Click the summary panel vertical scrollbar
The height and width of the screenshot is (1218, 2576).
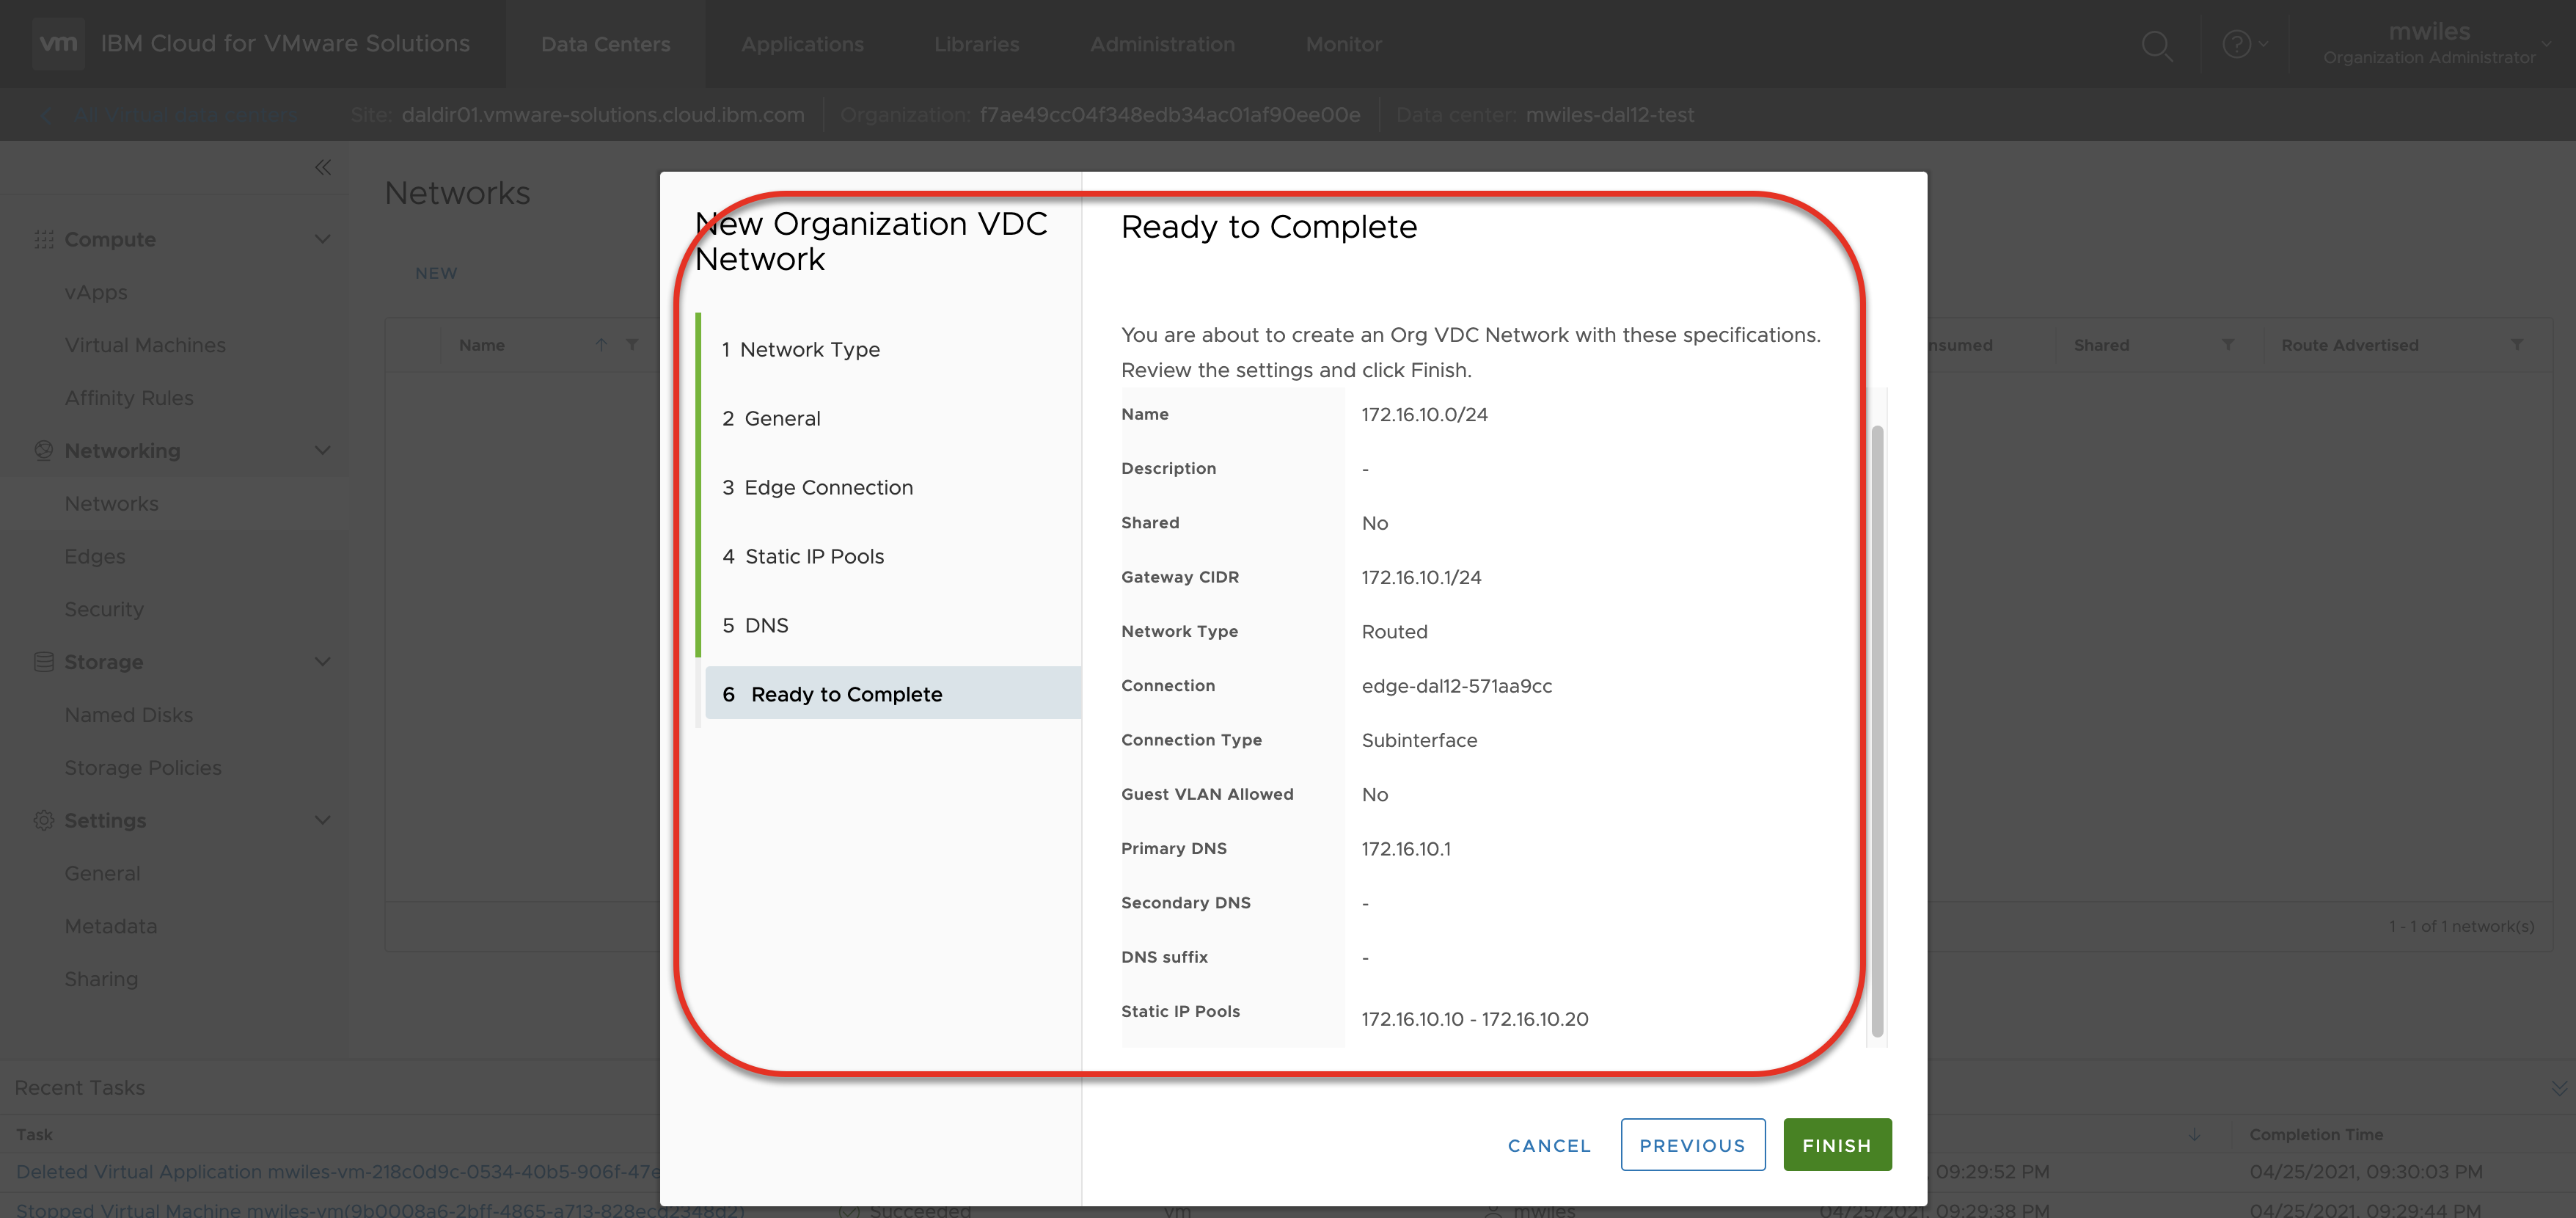[1877, 730]
